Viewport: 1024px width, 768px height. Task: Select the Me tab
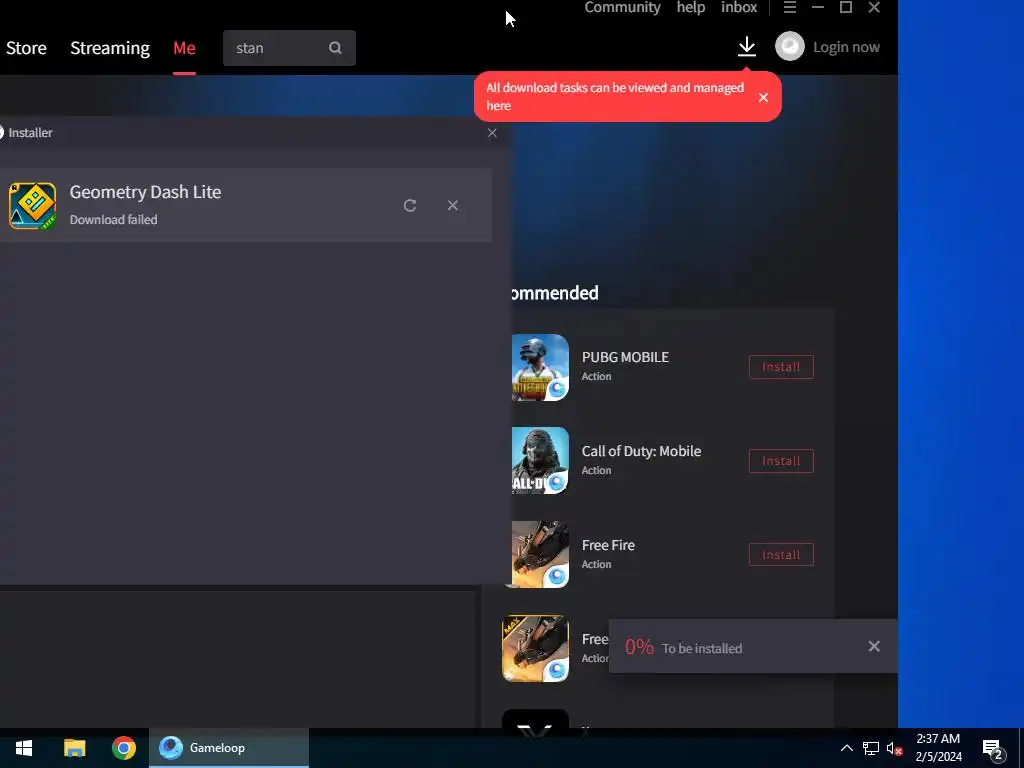184,48
